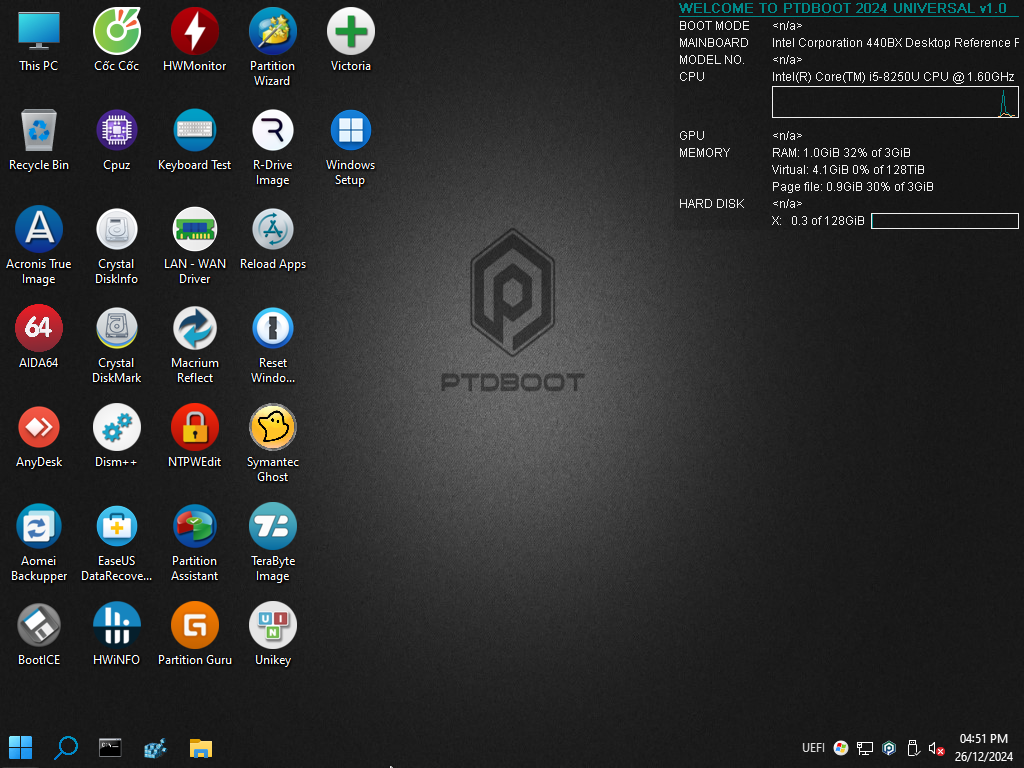
Task: Click the PTDBoot hexagon tray icon
Action: (889, 748)
